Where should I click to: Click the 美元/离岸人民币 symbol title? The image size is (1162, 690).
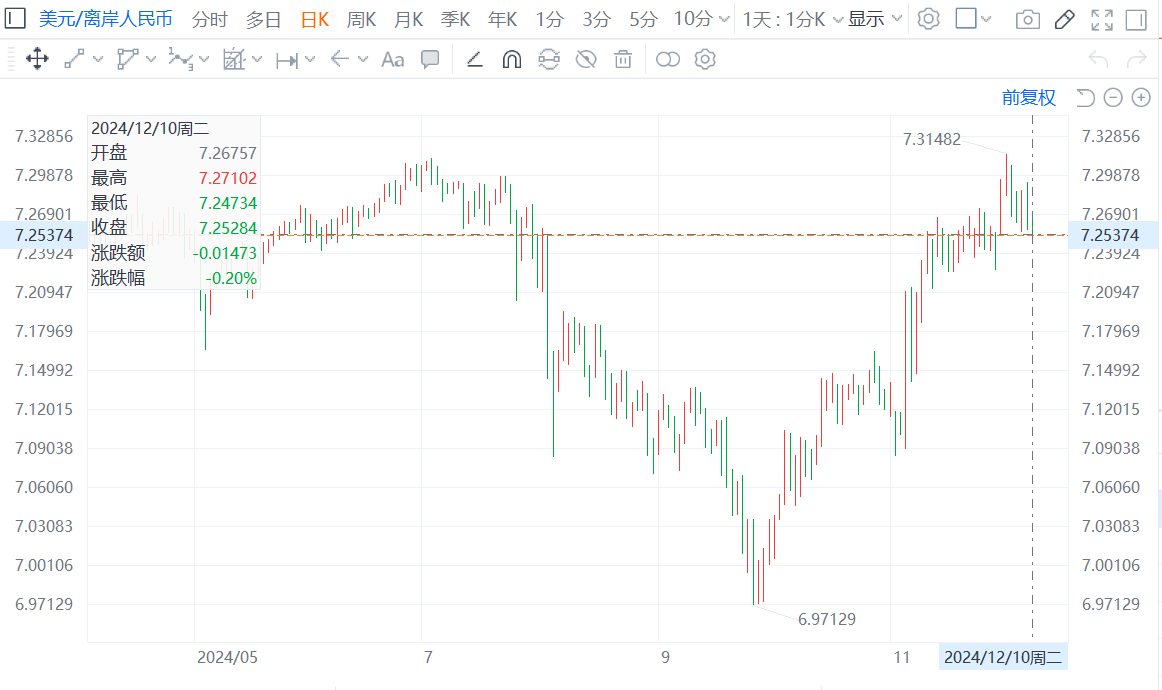pyautogui.click(x=105, y=19)
